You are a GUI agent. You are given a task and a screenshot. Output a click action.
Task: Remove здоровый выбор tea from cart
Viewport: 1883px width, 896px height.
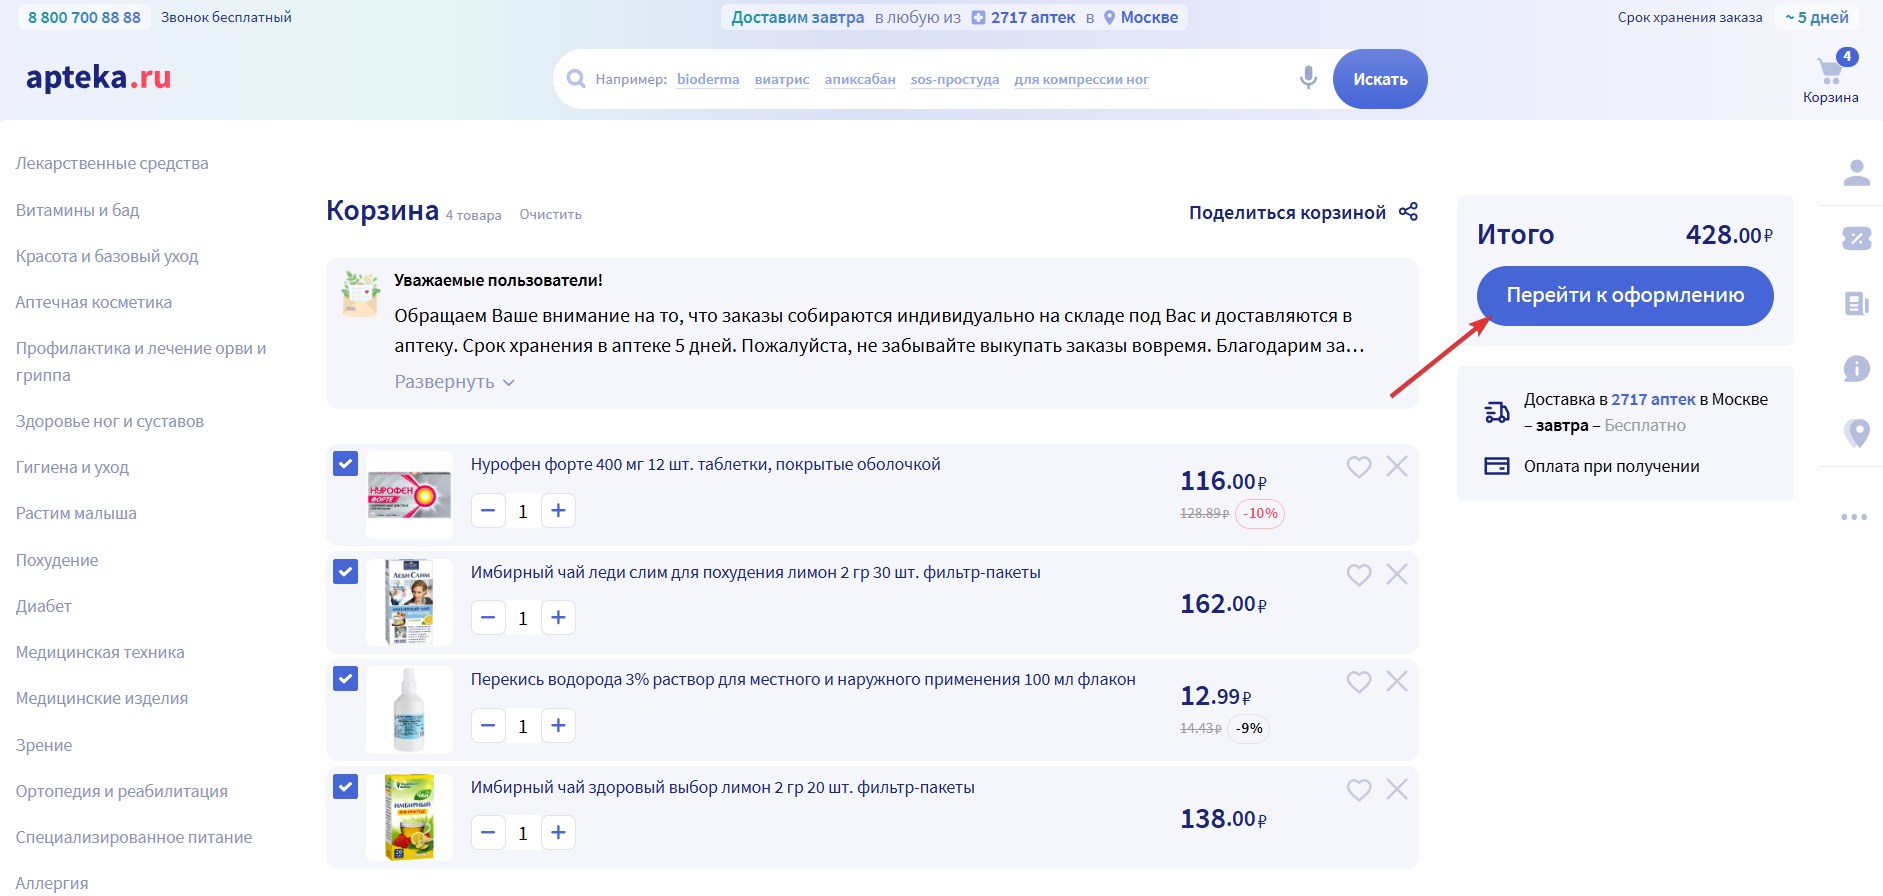click(1396, 789)
